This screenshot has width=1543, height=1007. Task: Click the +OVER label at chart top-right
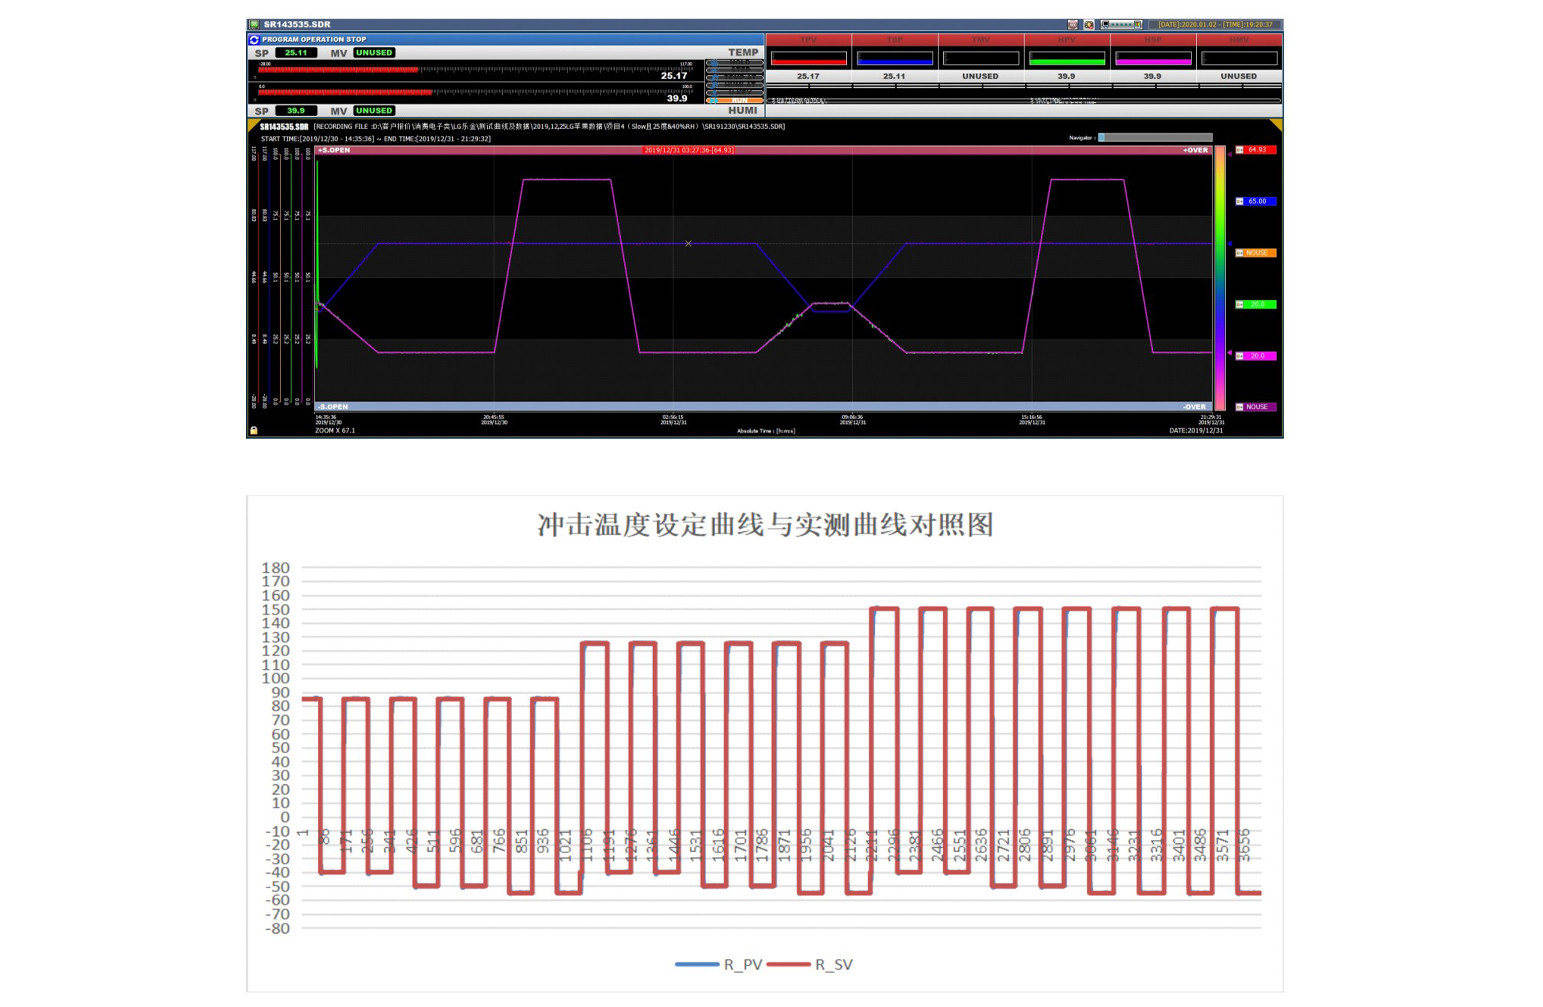(x=1195, y=150)
